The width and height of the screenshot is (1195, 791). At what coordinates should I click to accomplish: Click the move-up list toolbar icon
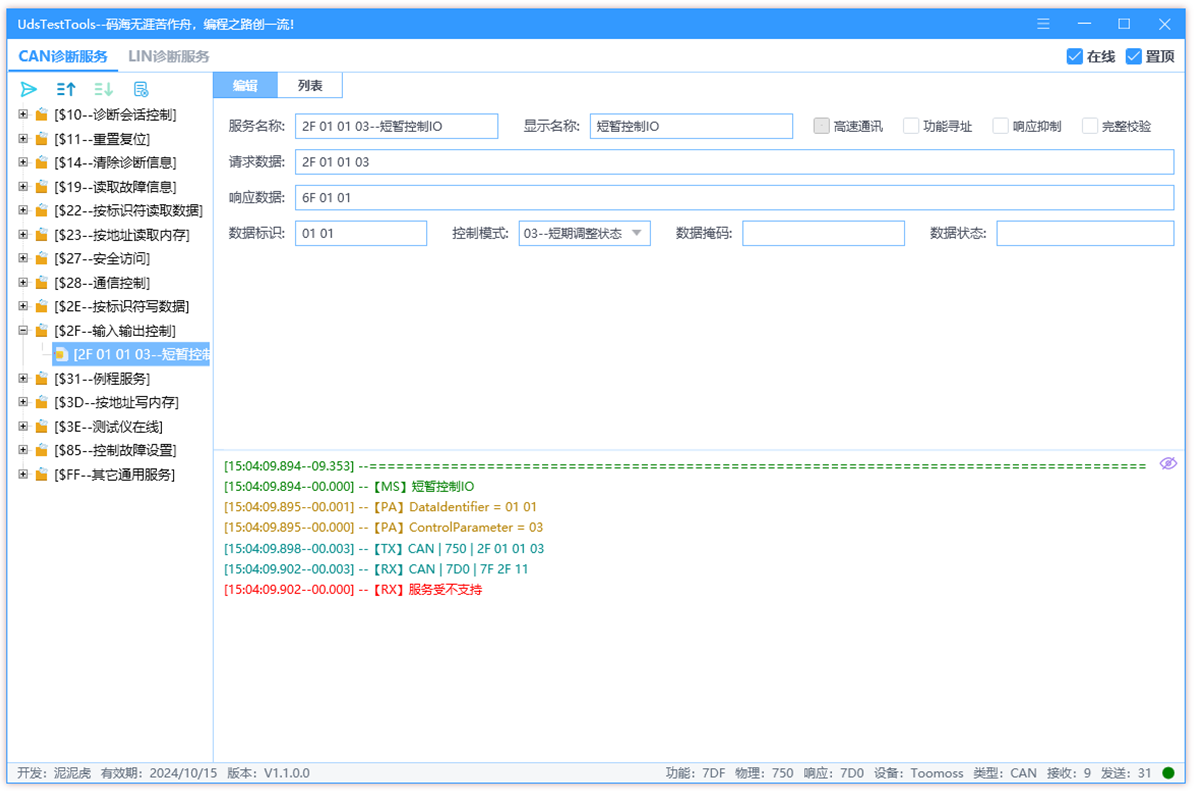(66, 89)
